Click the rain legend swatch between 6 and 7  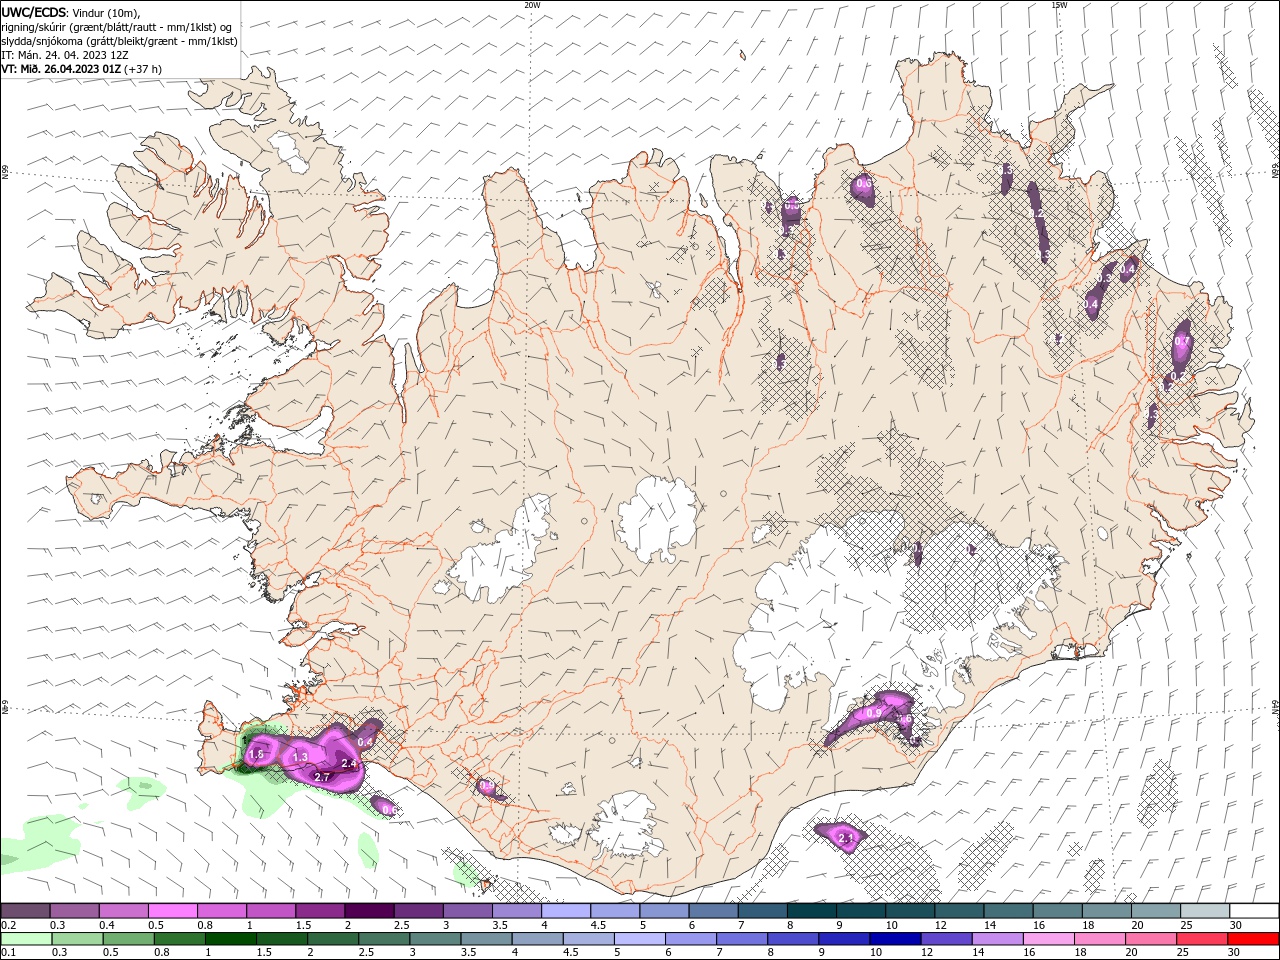(x=690, y=939)
